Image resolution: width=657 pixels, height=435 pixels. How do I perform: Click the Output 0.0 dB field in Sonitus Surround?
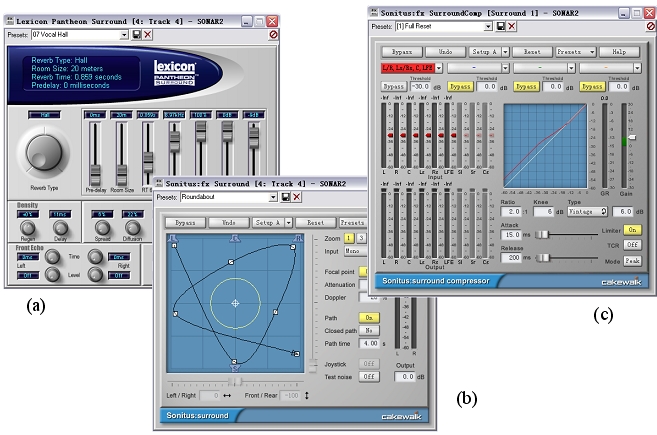[405, 377]
